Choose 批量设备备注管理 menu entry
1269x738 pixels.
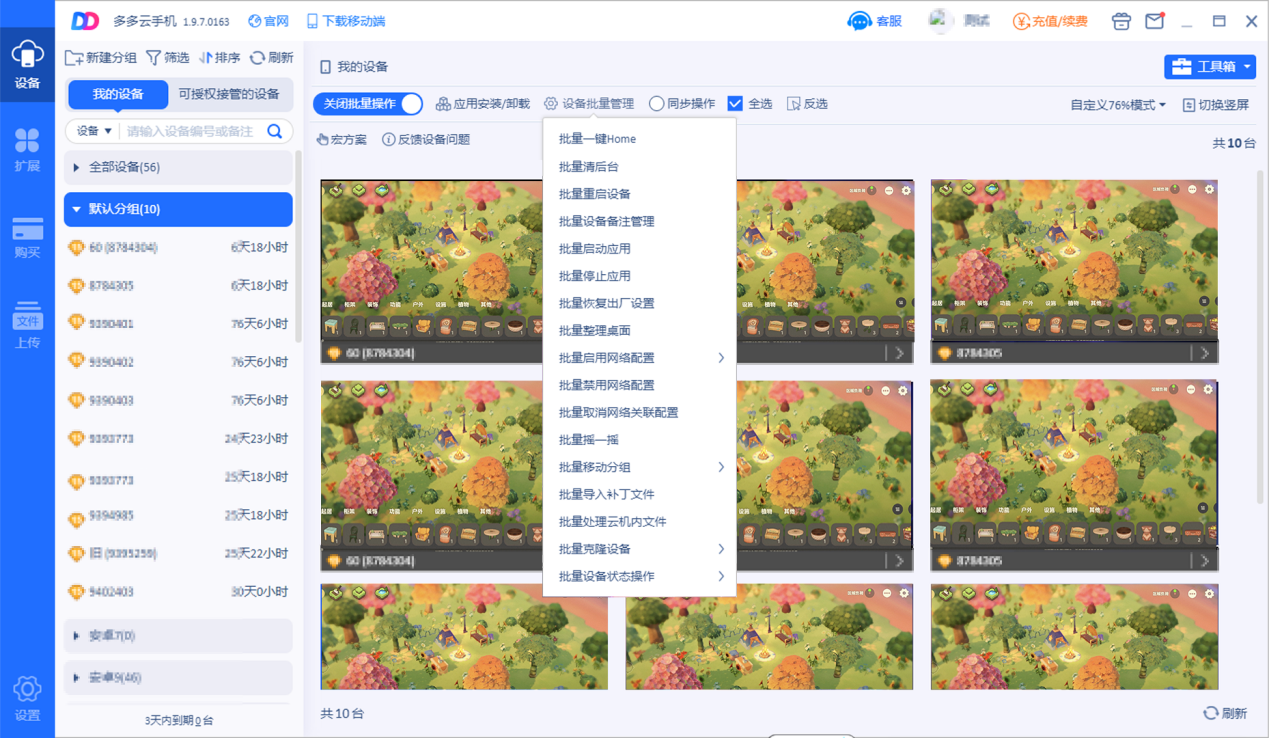click(x=639, y=221)
